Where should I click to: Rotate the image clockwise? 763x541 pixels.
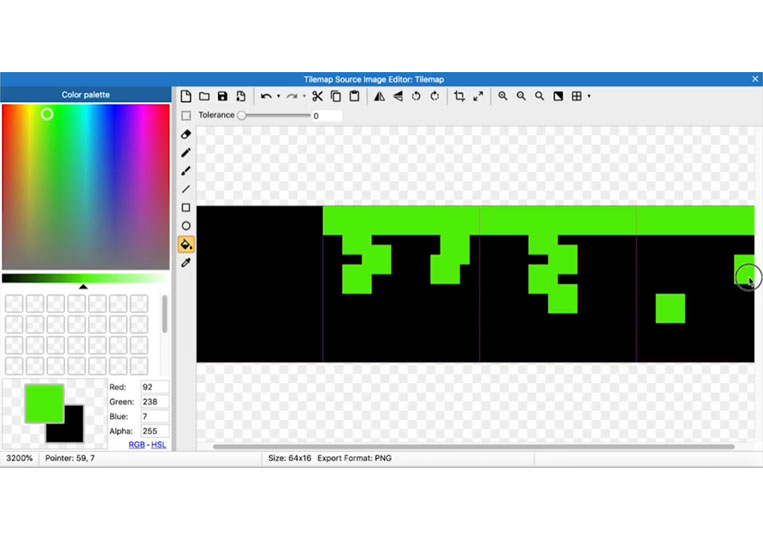435,96
